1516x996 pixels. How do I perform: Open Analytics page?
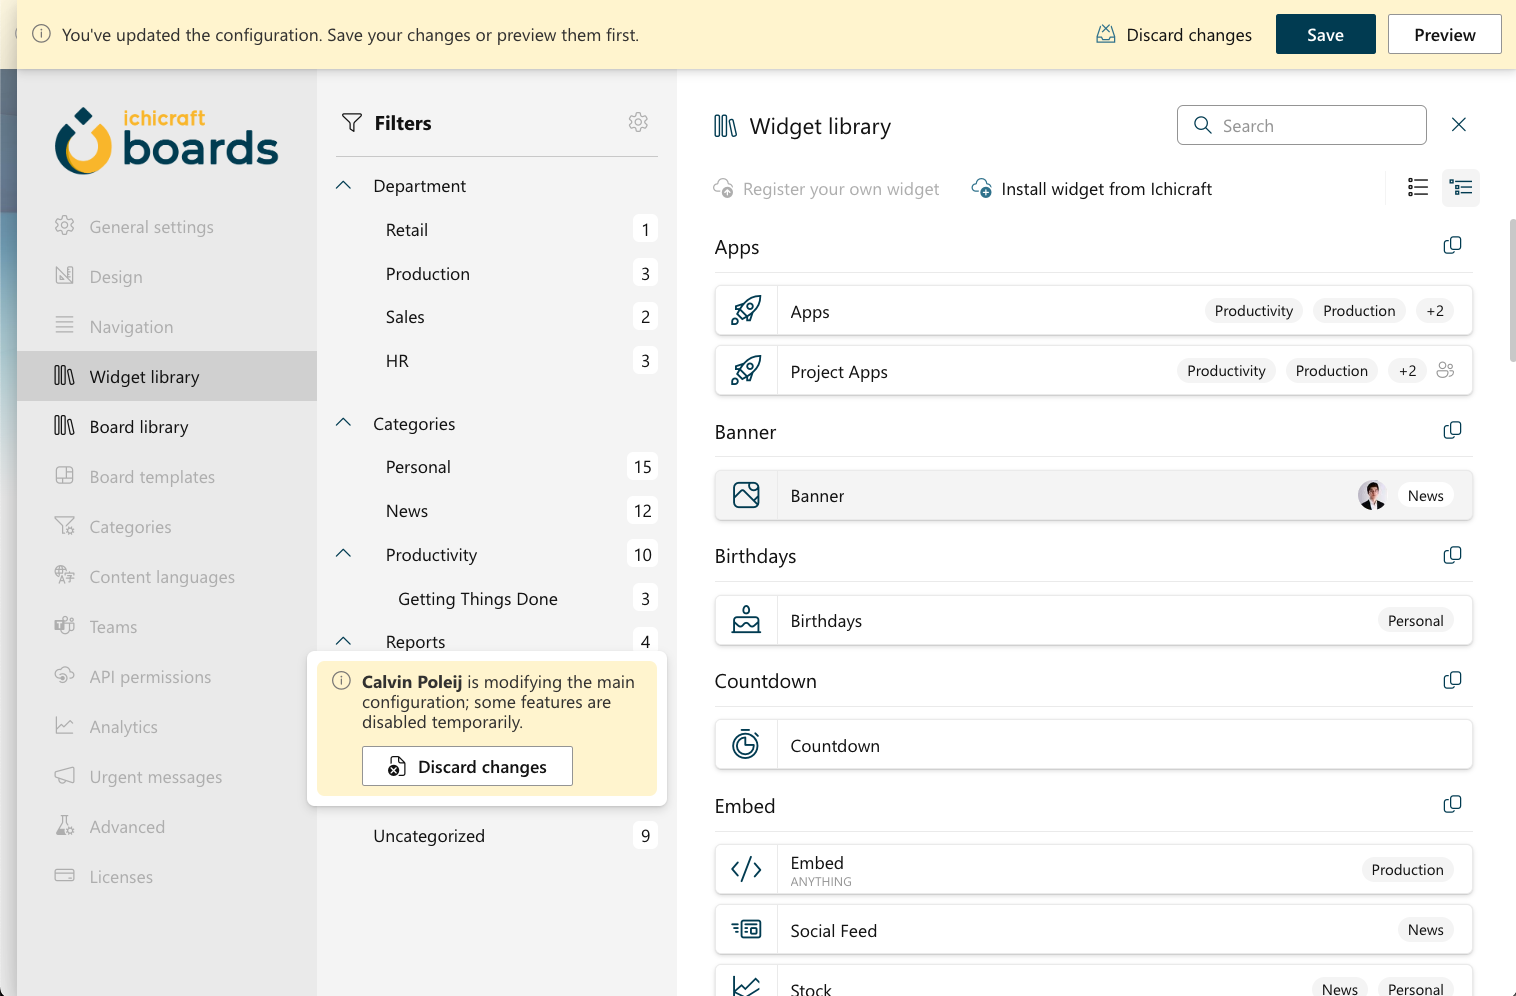click(x=167, y=726)
